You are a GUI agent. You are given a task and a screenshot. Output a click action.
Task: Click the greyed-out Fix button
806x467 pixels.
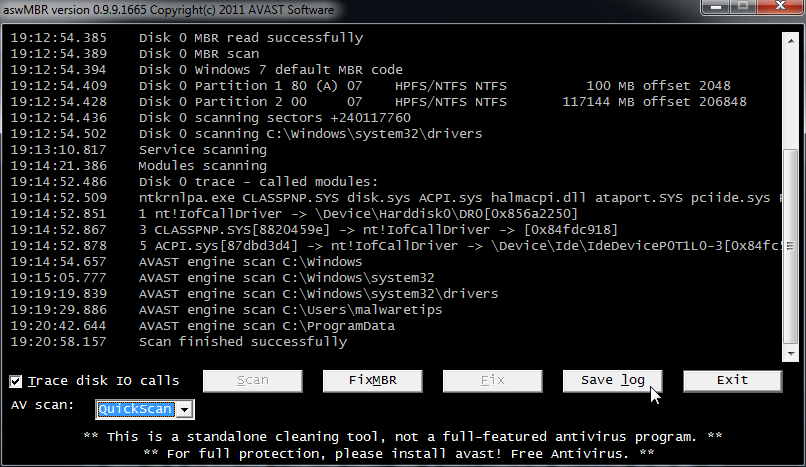pyautogui.click(x=492, y=381)
